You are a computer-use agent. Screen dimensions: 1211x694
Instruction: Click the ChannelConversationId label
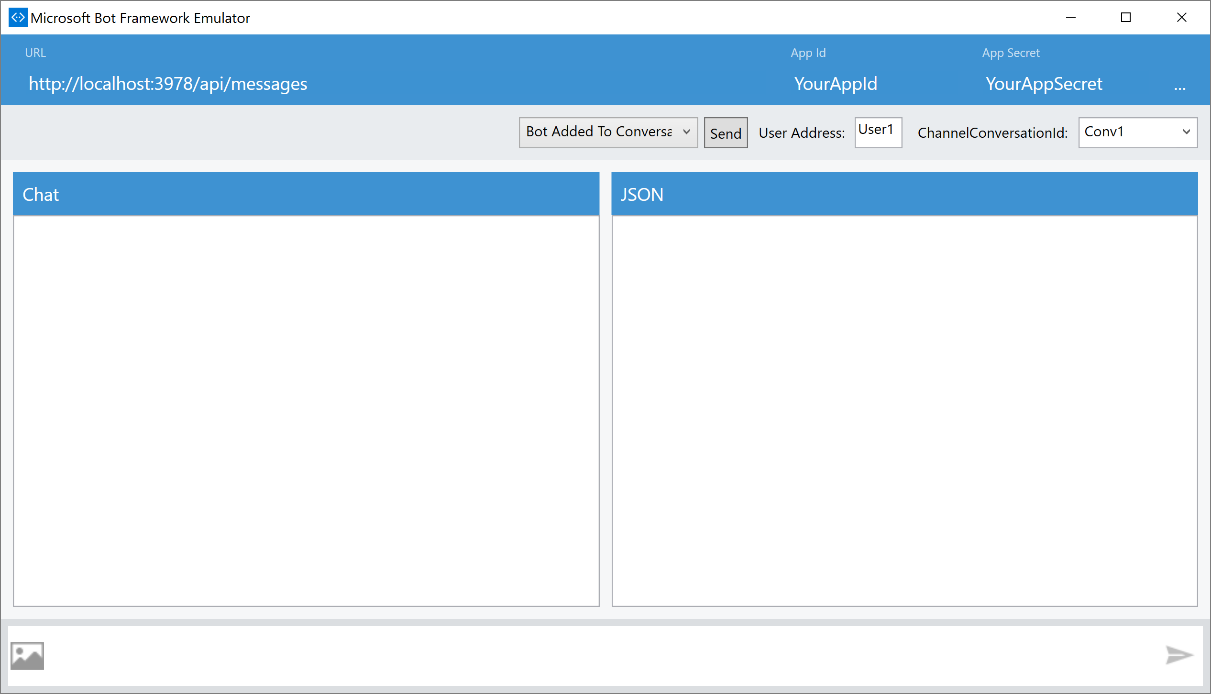[x=992, y=133]
